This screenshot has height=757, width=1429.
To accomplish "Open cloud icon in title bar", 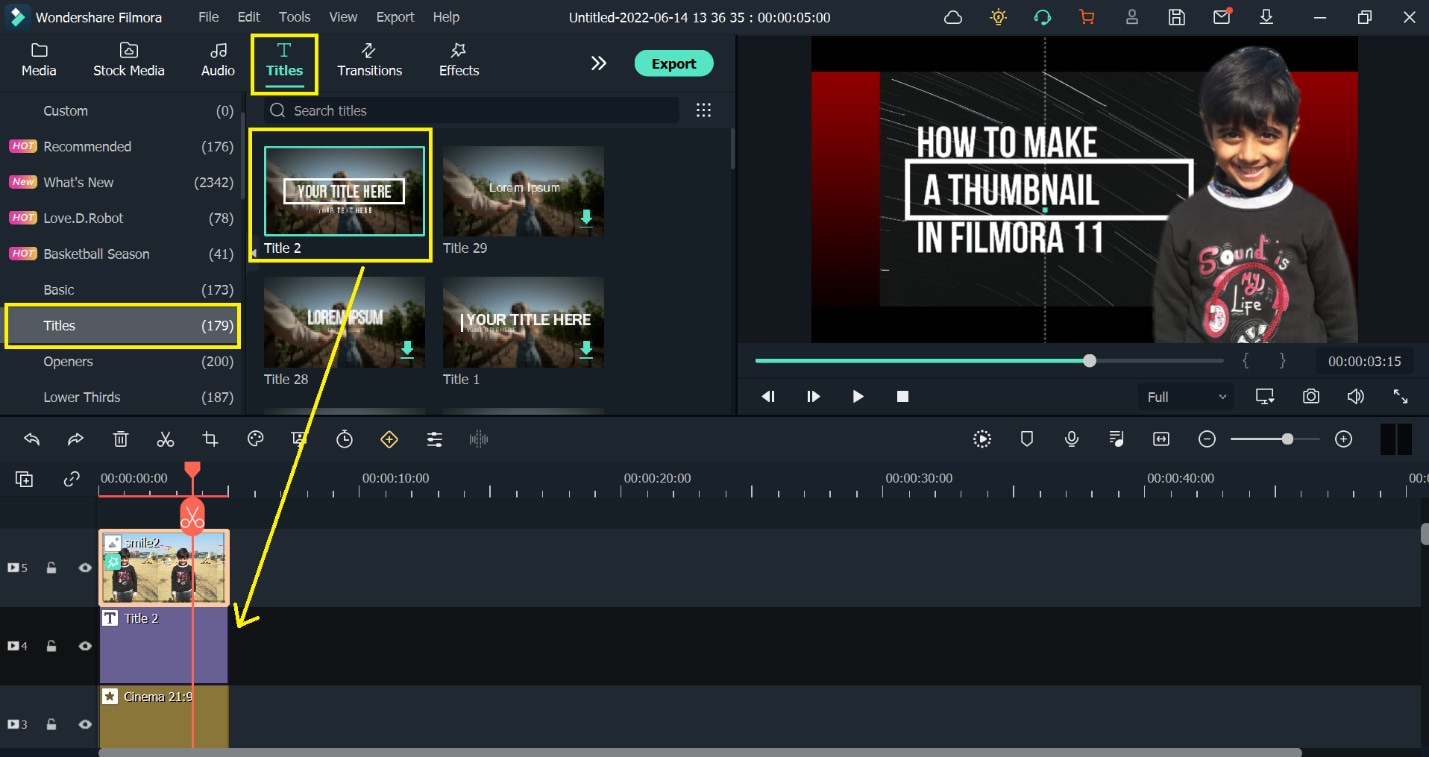I will click(x=954, y=17).
